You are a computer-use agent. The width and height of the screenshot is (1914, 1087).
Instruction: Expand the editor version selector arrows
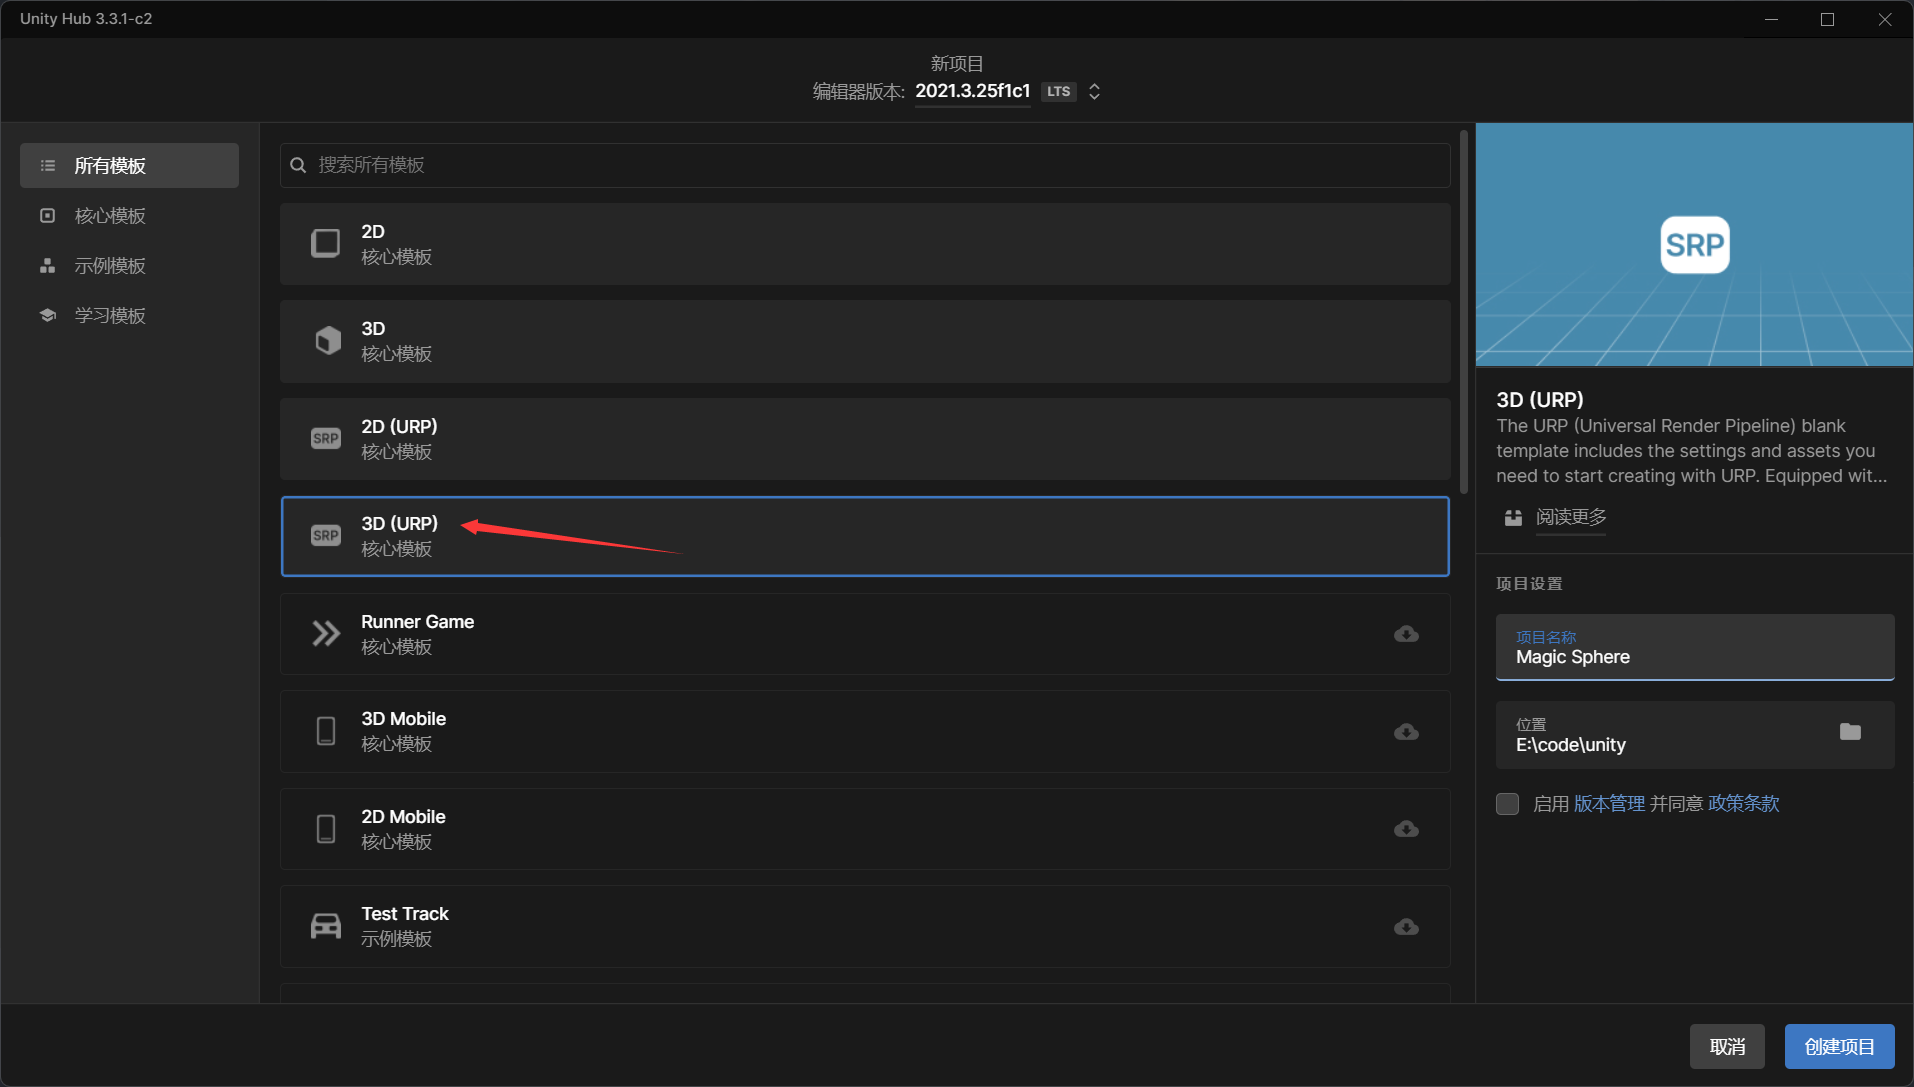coord(1095,92)
